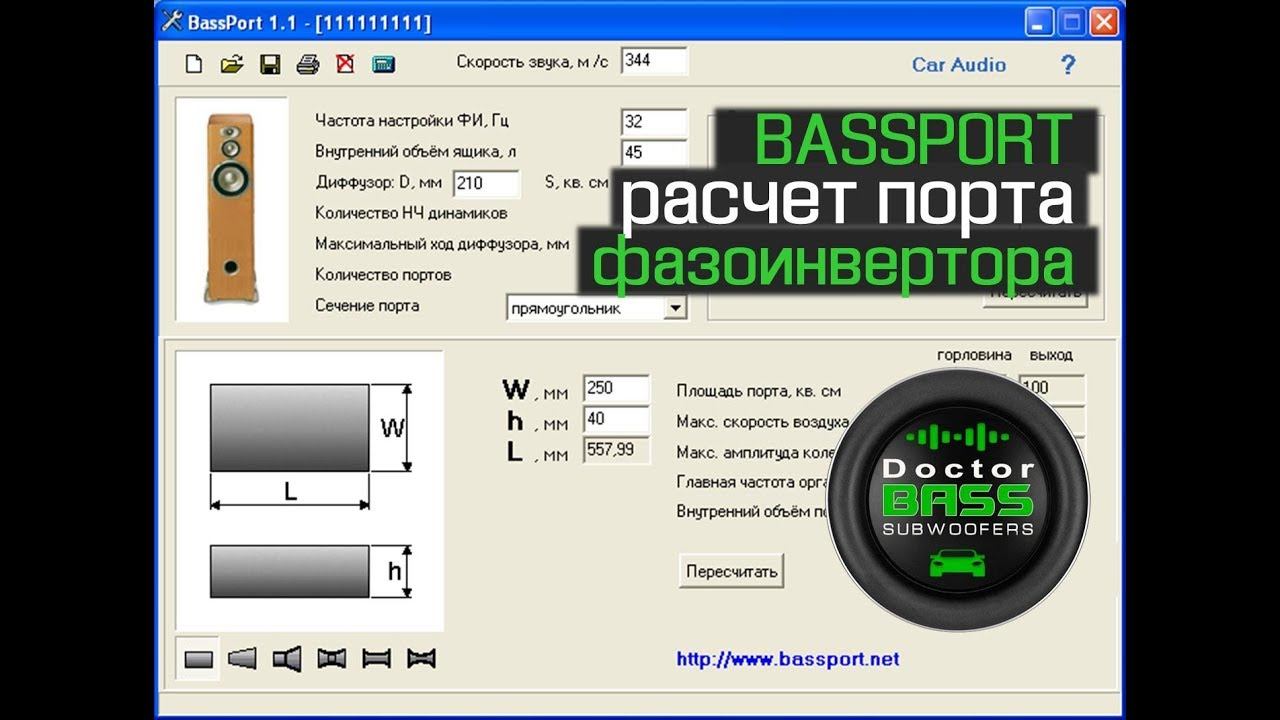This screenshot has height=720, width=1280.
Task: Create a new project with blank-page icon
Action: tap(195, 65)
